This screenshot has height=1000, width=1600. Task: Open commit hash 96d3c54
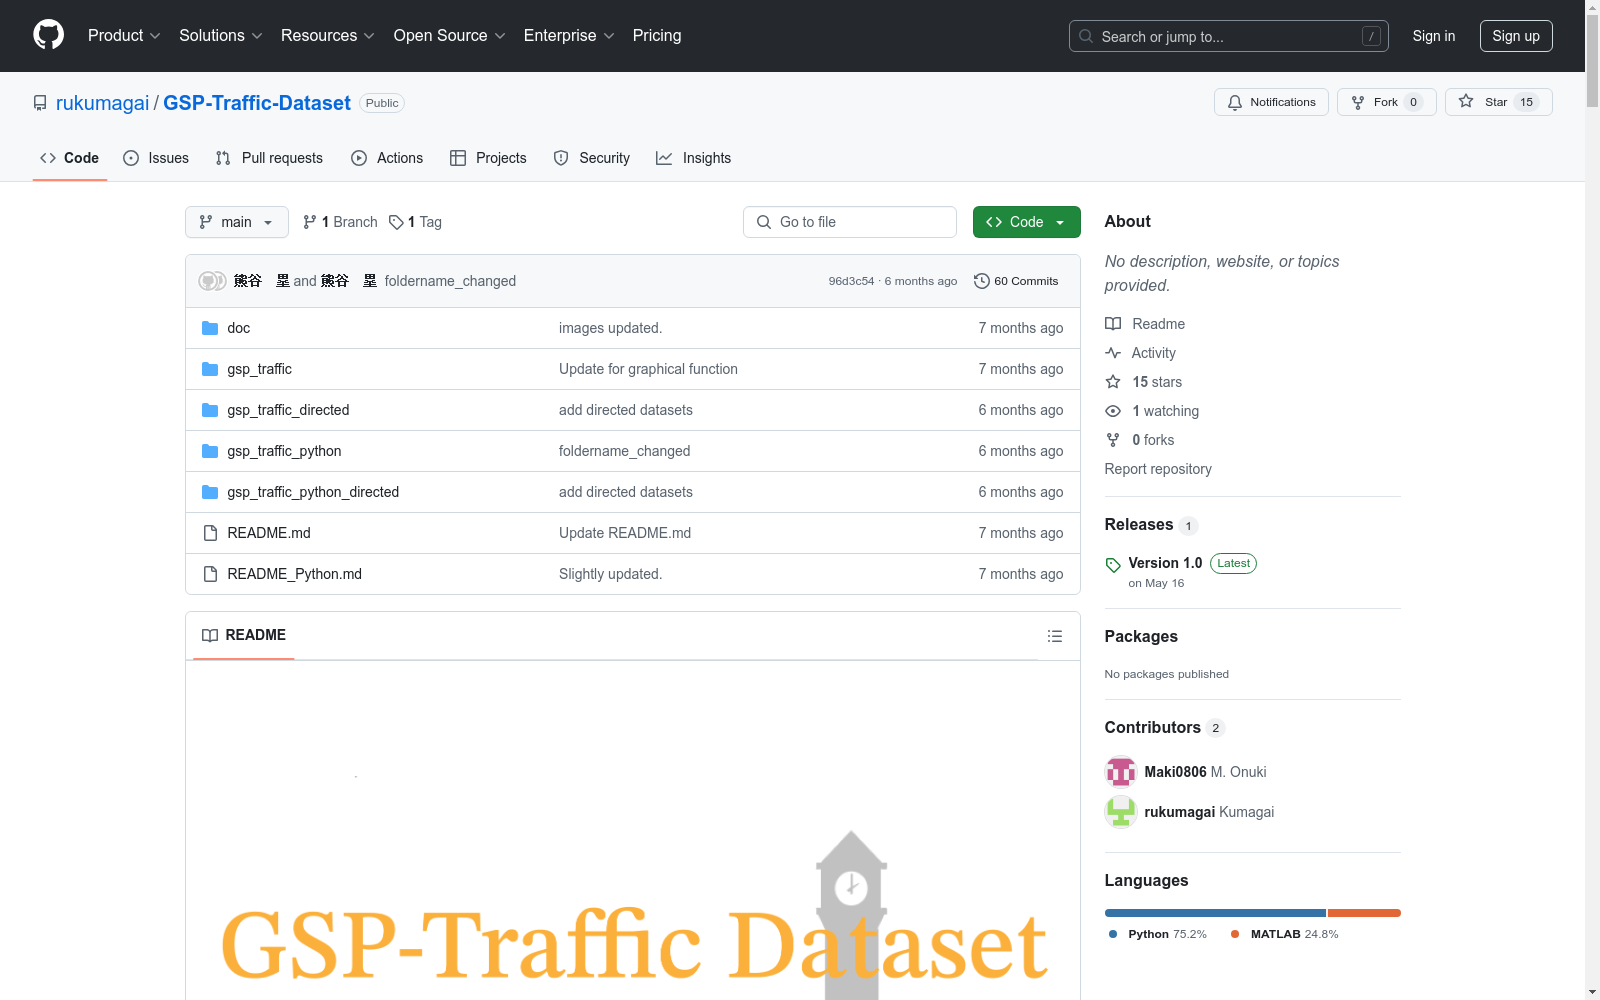(x=851, y=281)
